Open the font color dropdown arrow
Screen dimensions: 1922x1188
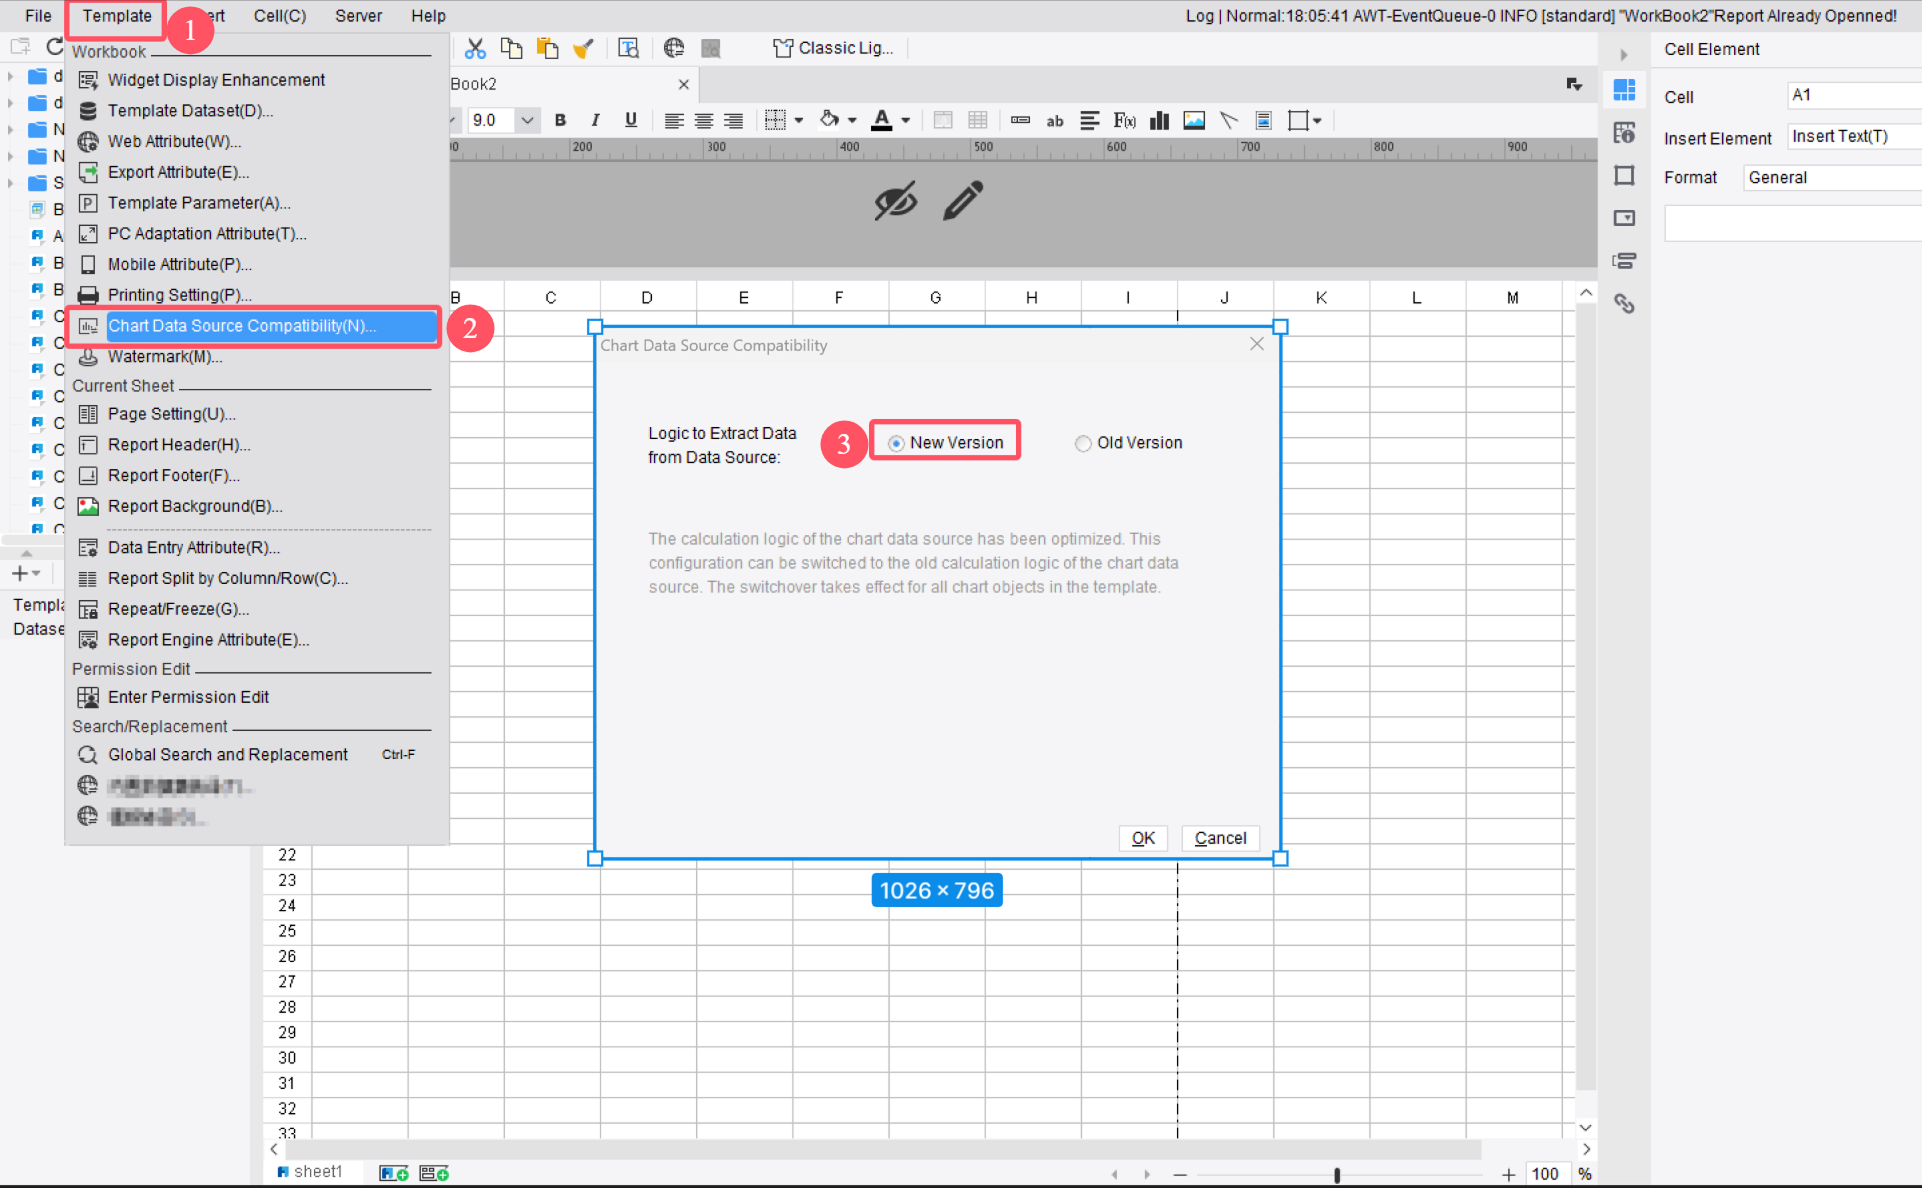point(906,121)
